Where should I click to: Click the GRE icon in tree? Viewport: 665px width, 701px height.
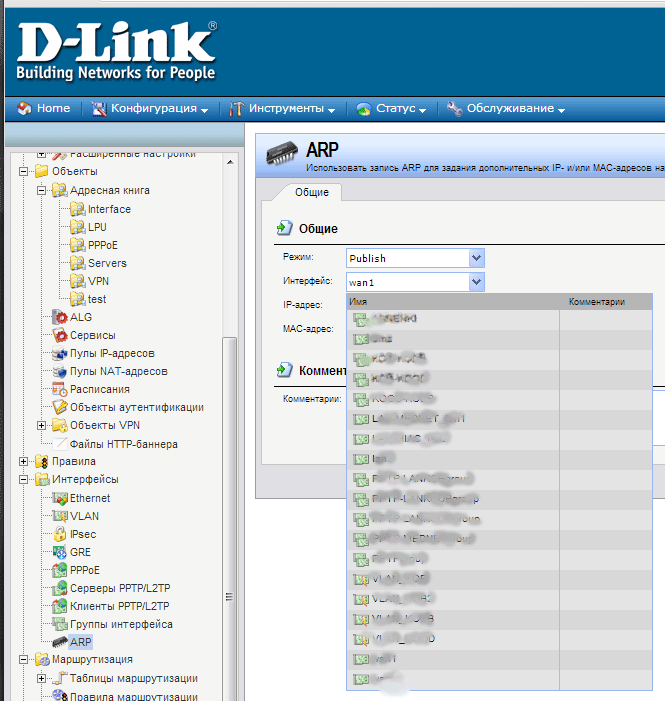59,552
